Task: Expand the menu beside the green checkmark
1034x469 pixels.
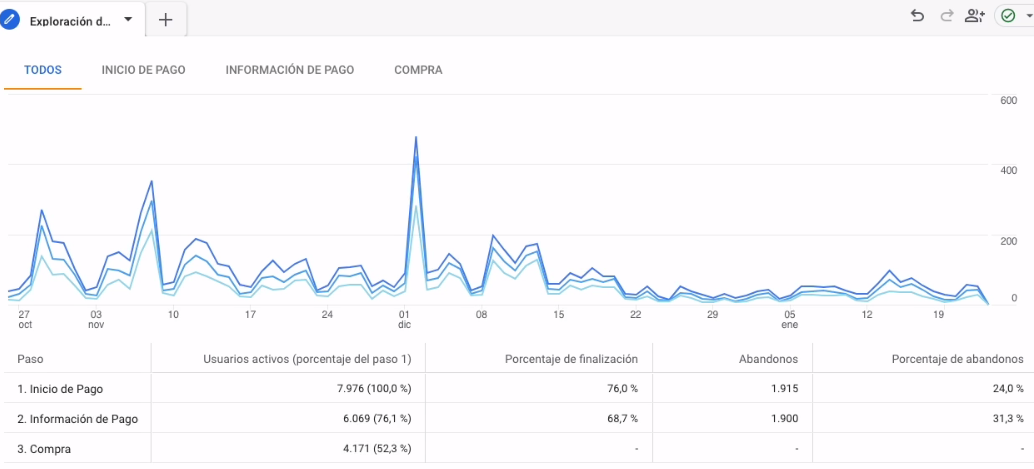Action: point(1029,16)
